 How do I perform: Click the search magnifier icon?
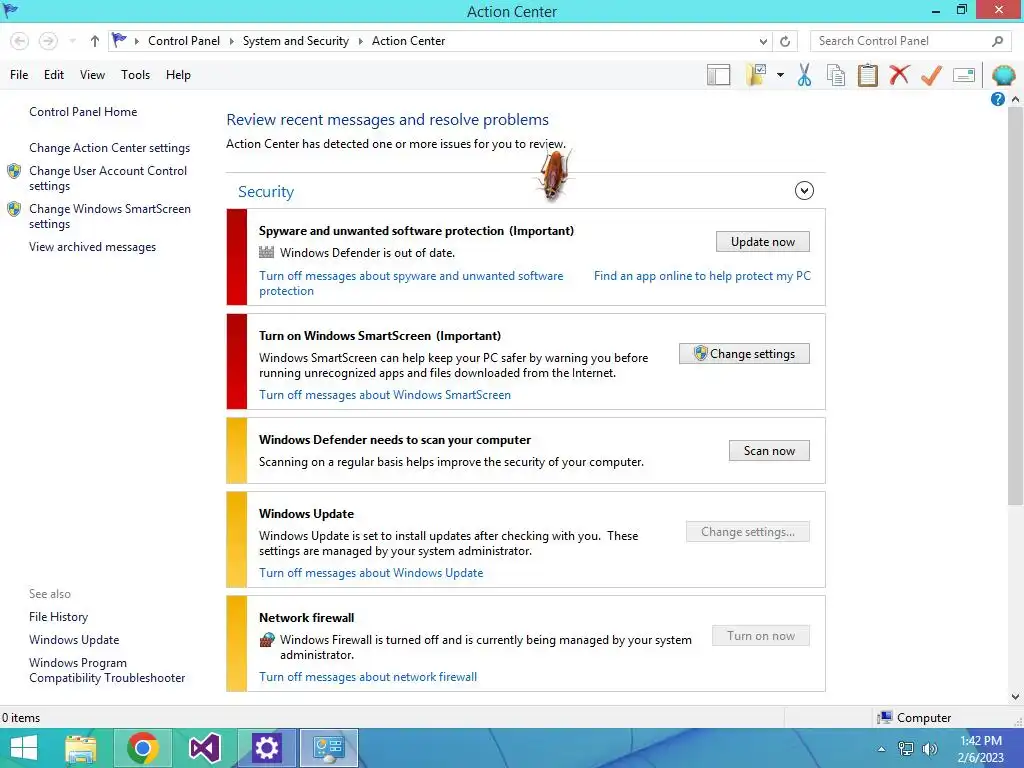[997, 41]
